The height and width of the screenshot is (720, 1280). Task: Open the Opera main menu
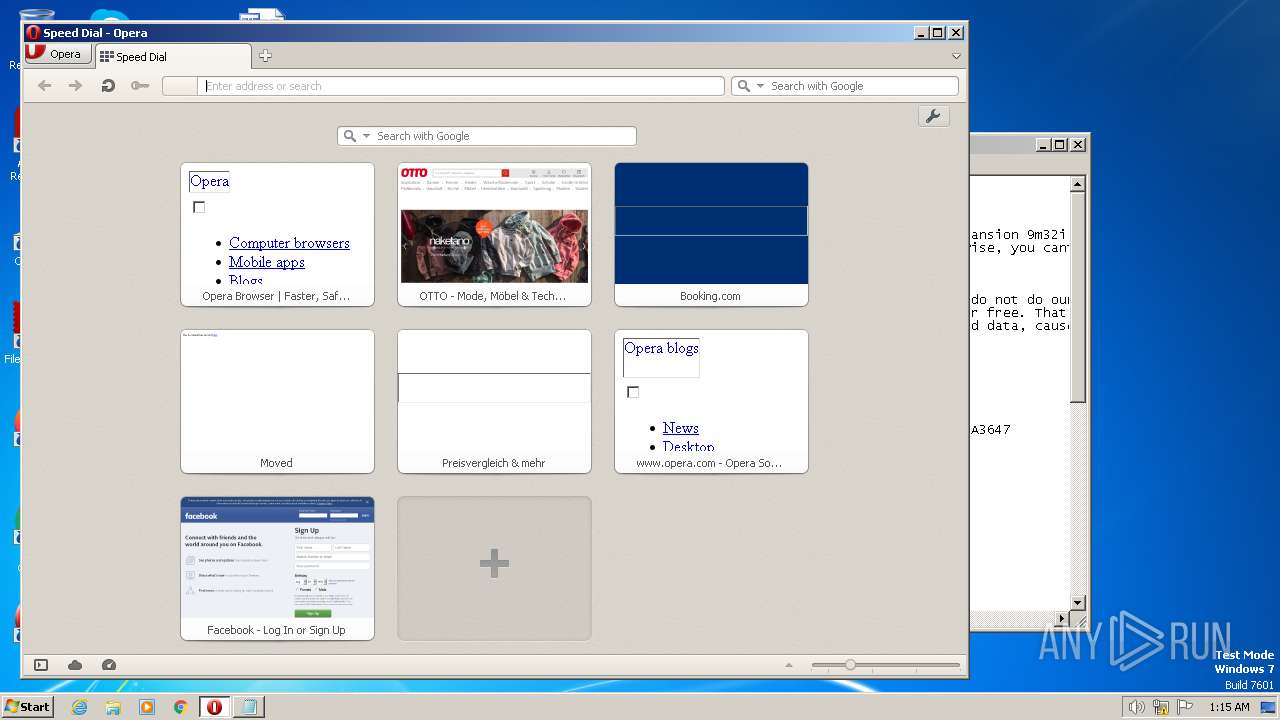[56, 55]
